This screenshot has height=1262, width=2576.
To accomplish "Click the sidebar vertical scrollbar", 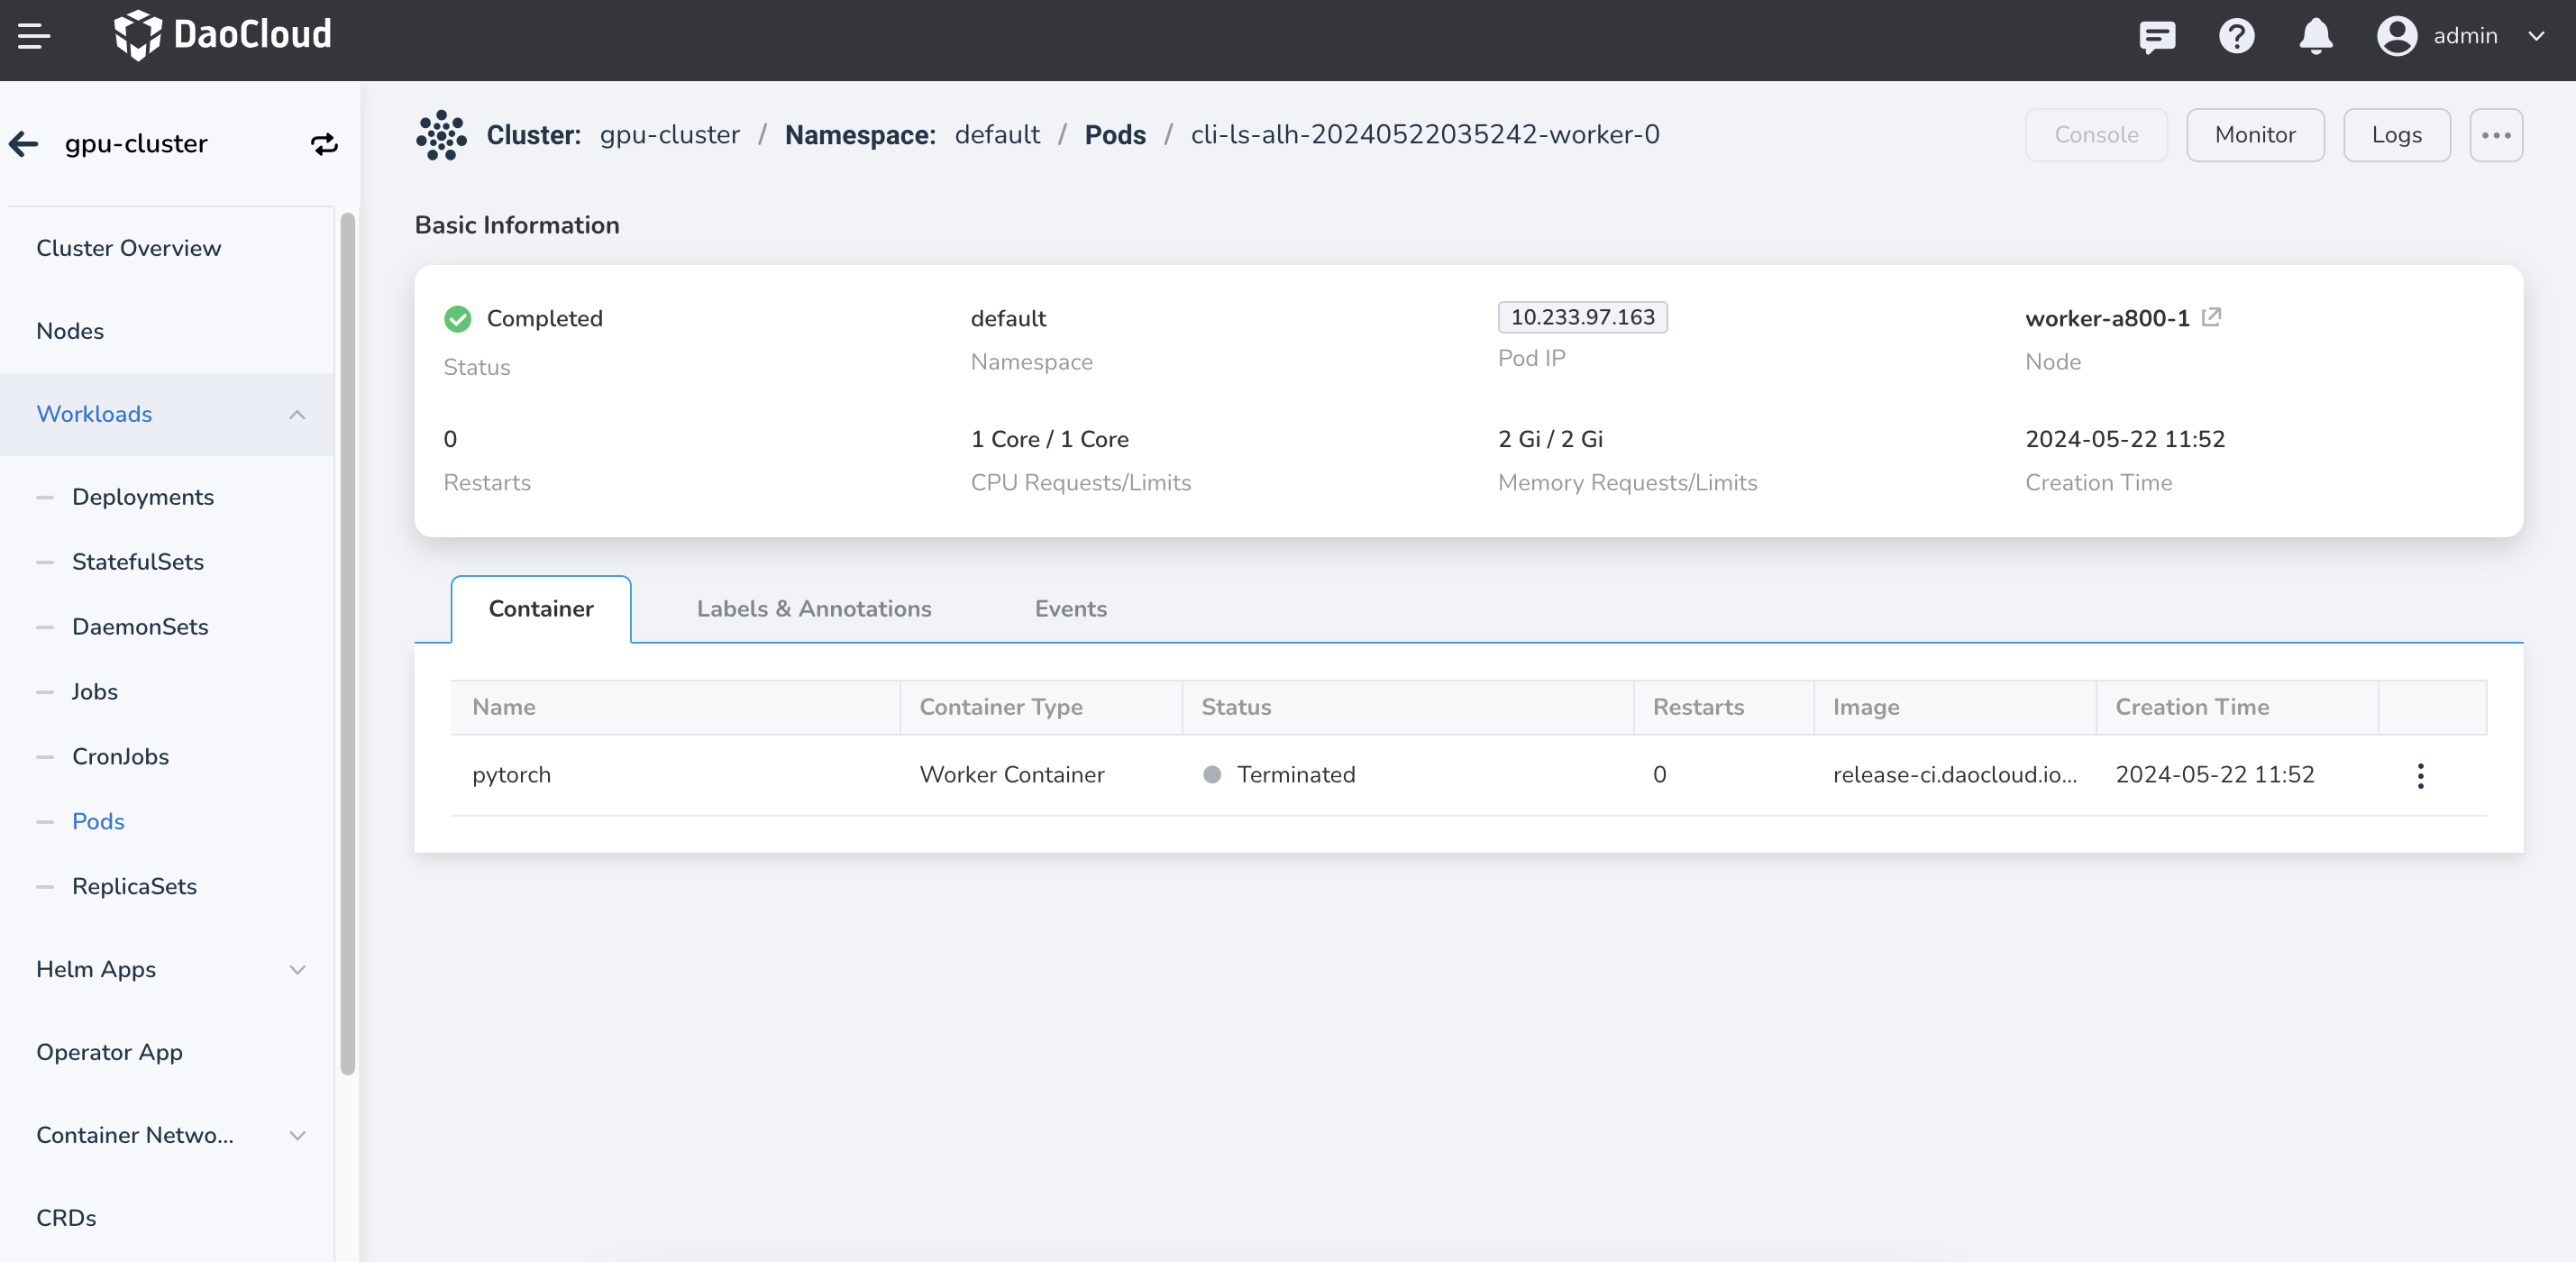I will tap(347, 640).
